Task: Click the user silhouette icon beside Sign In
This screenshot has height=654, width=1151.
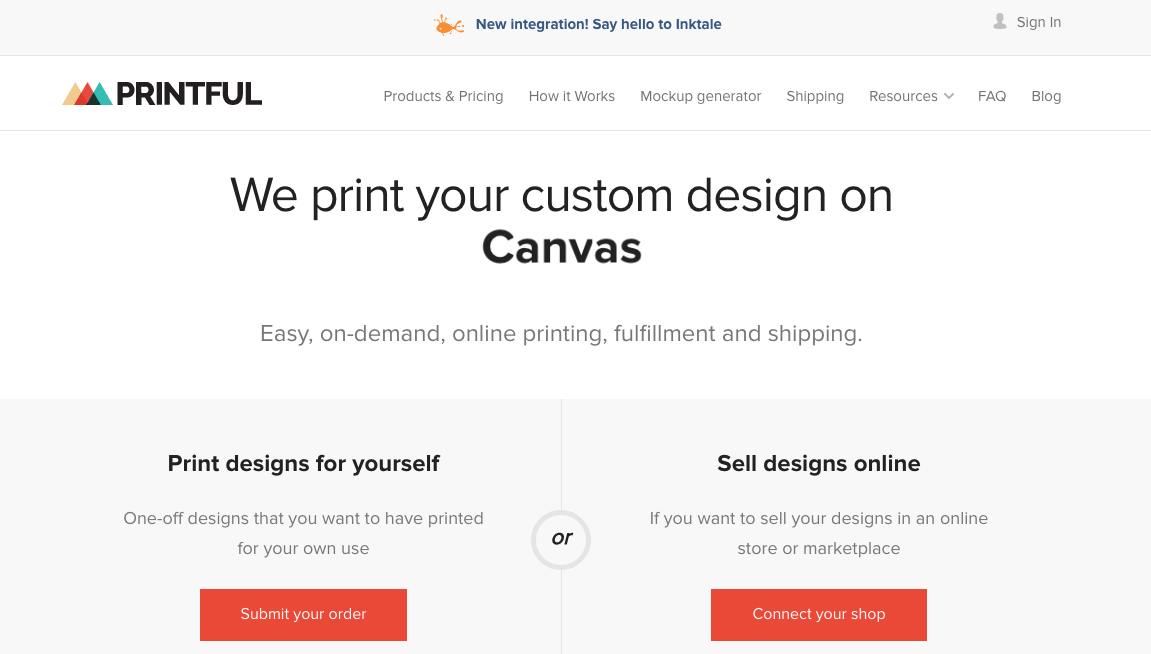Action: click(999, 21)
